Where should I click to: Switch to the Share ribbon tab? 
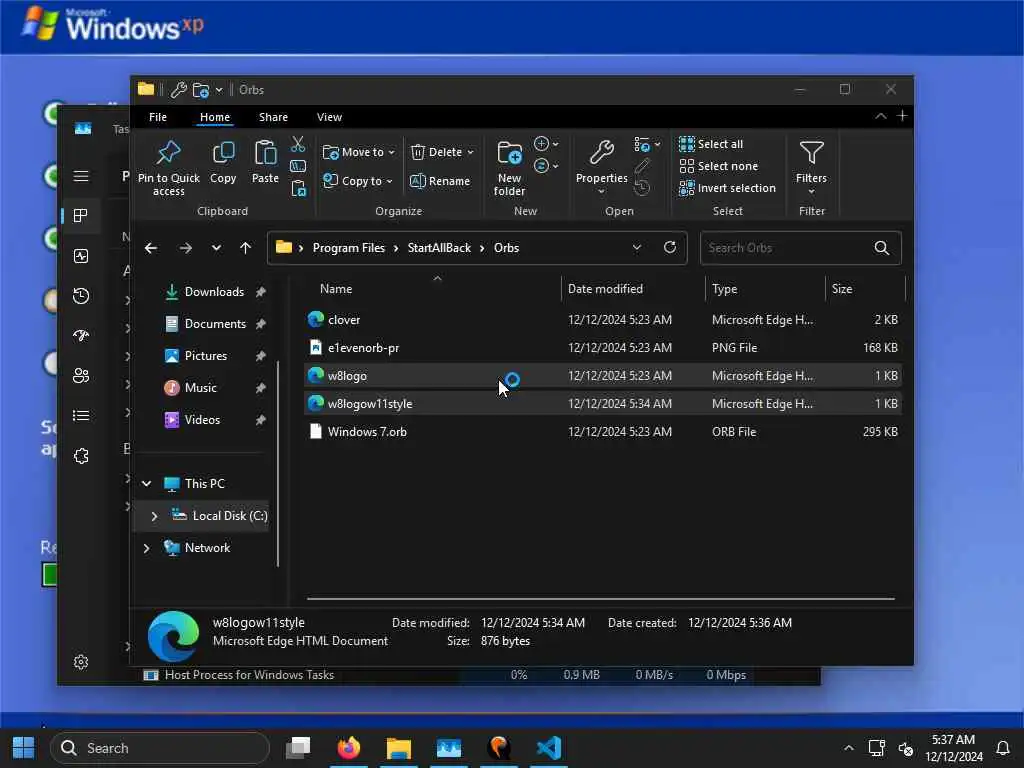point(273,117)
